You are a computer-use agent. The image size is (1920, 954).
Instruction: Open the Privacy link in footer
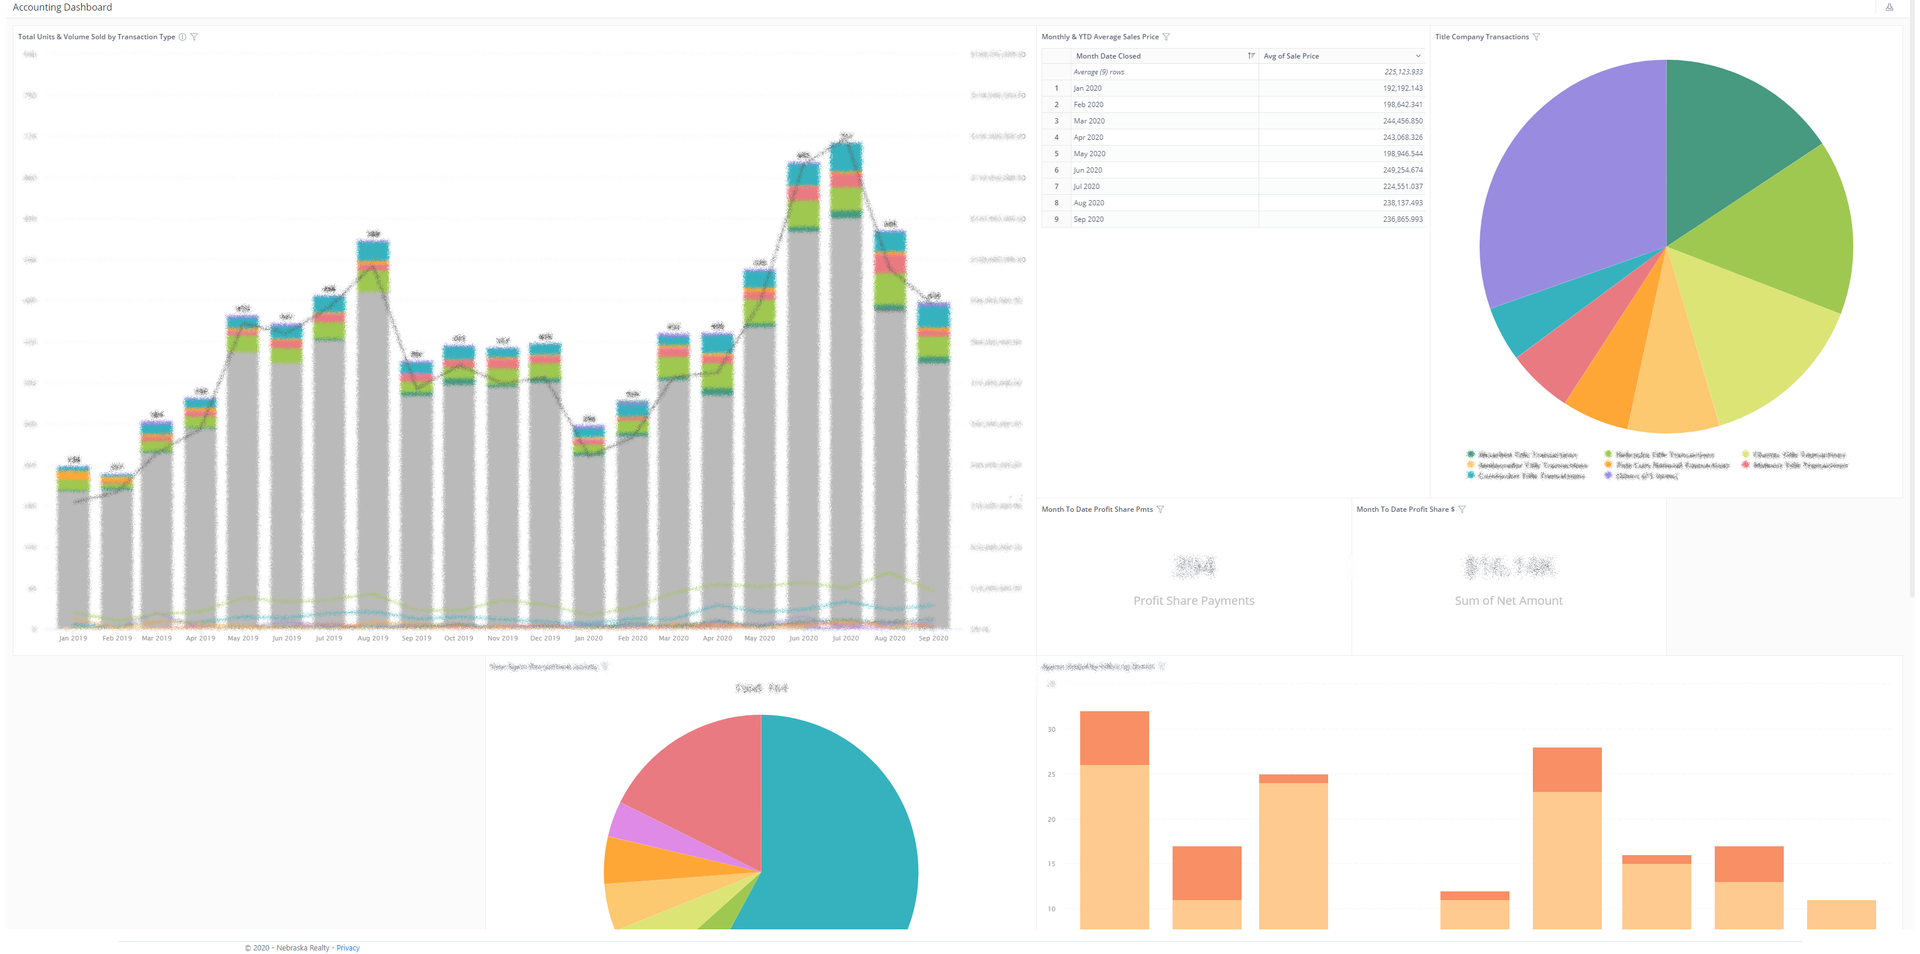[348, 948]
